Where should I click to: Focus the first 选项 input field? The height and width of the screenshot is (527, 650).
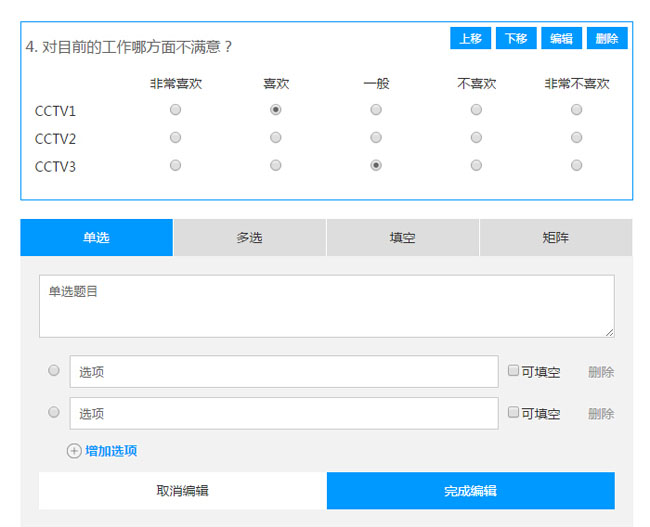284,372
